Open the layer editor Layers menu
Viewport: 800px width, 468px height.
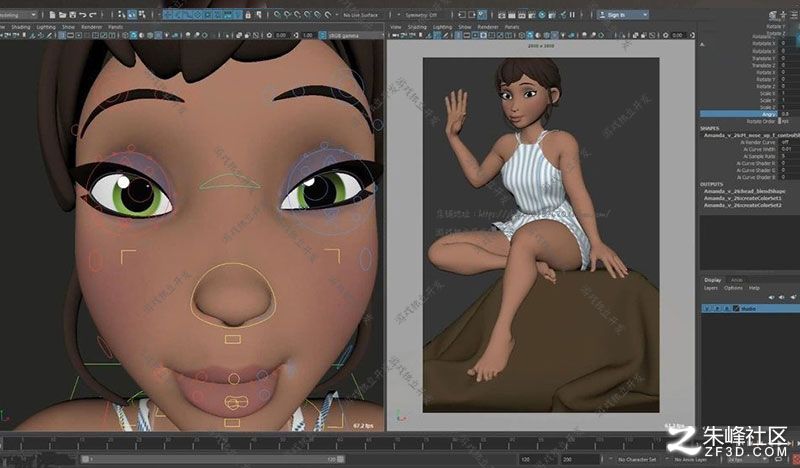pos(711,288)
